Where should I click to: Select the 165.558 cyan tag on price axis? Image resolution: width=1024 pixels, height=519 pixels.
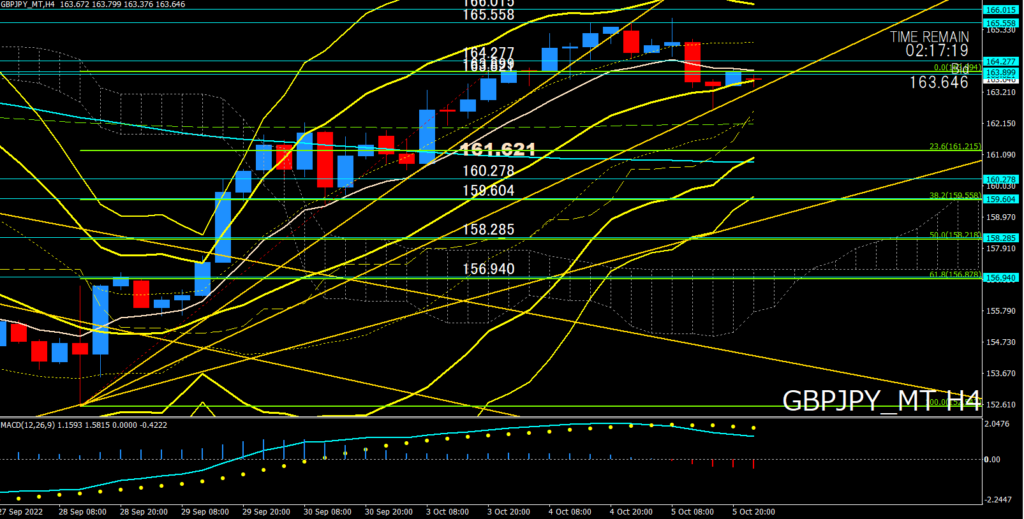[1000, 23]
